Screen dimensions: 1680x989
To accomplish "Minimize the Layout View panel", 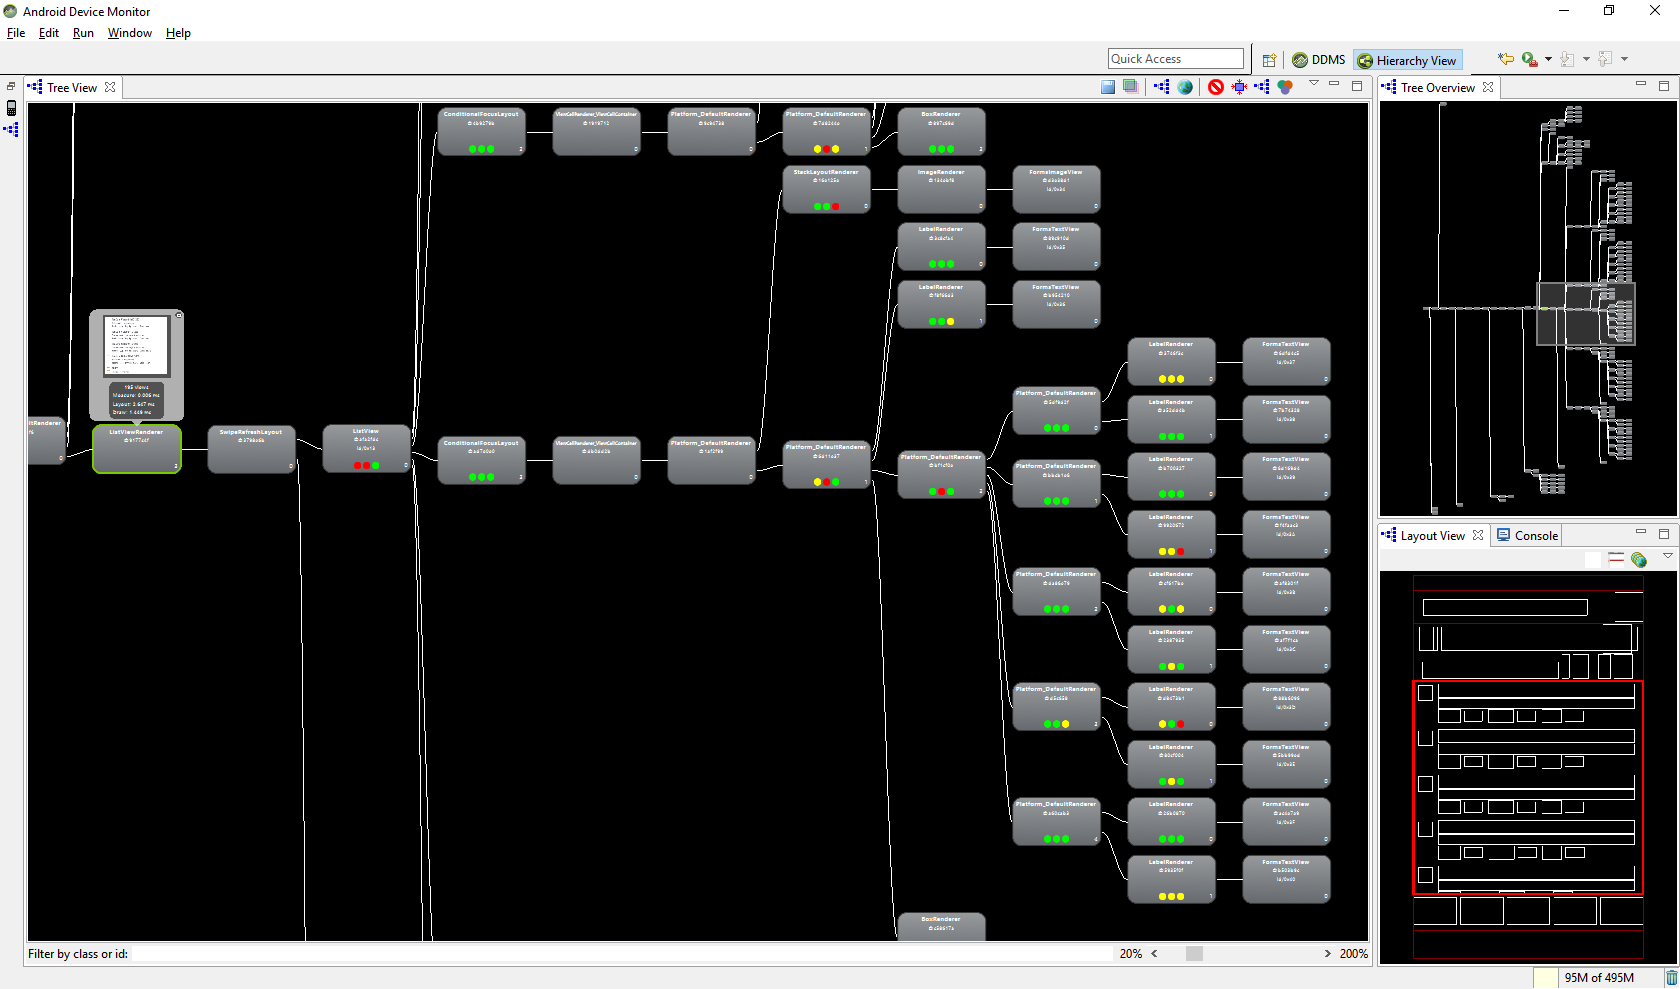I will (x=1641, y=532).
